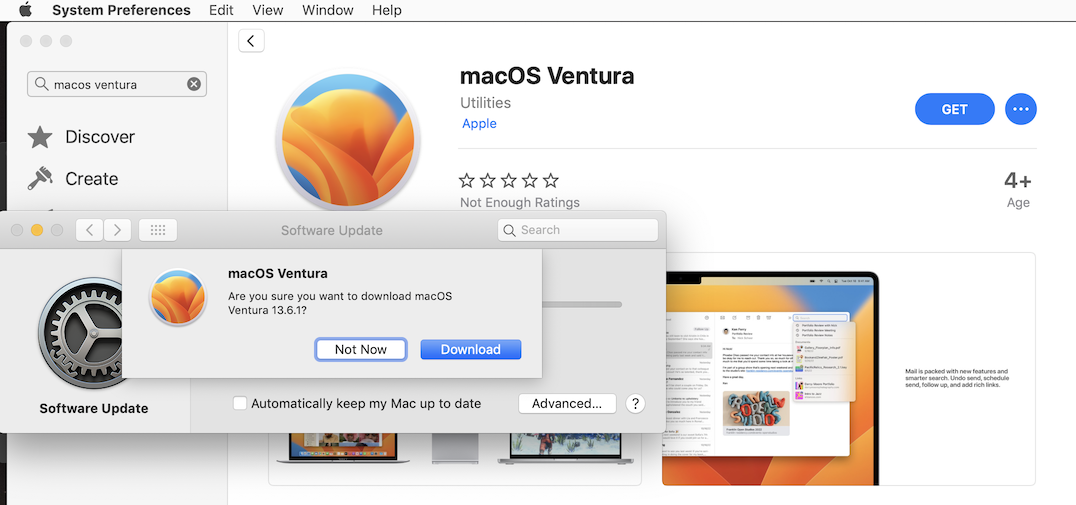Click the 4+ age rating
The height and width of the screenshot is (505, 1076).
(x=1018, y=180)
